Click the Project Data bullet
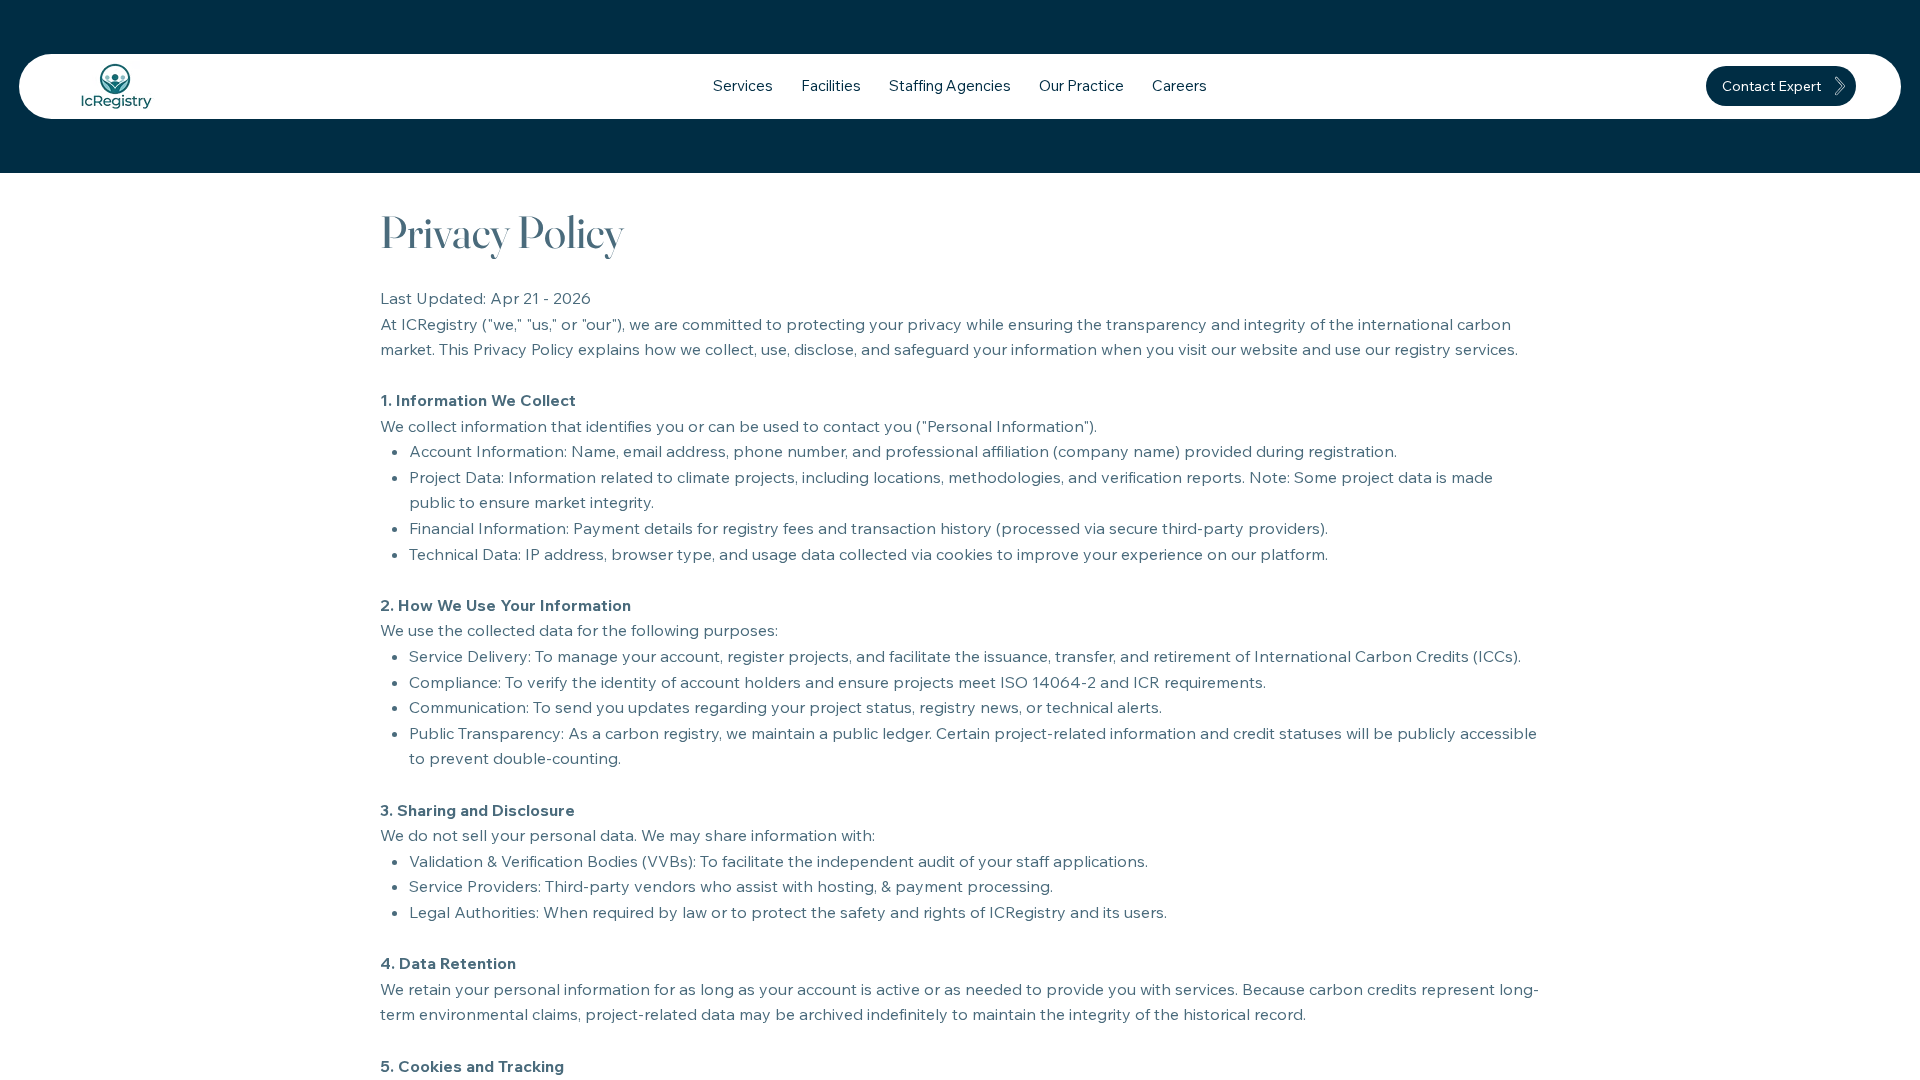The height and width of the screenshot is (1080, 1920). point(951,490)
